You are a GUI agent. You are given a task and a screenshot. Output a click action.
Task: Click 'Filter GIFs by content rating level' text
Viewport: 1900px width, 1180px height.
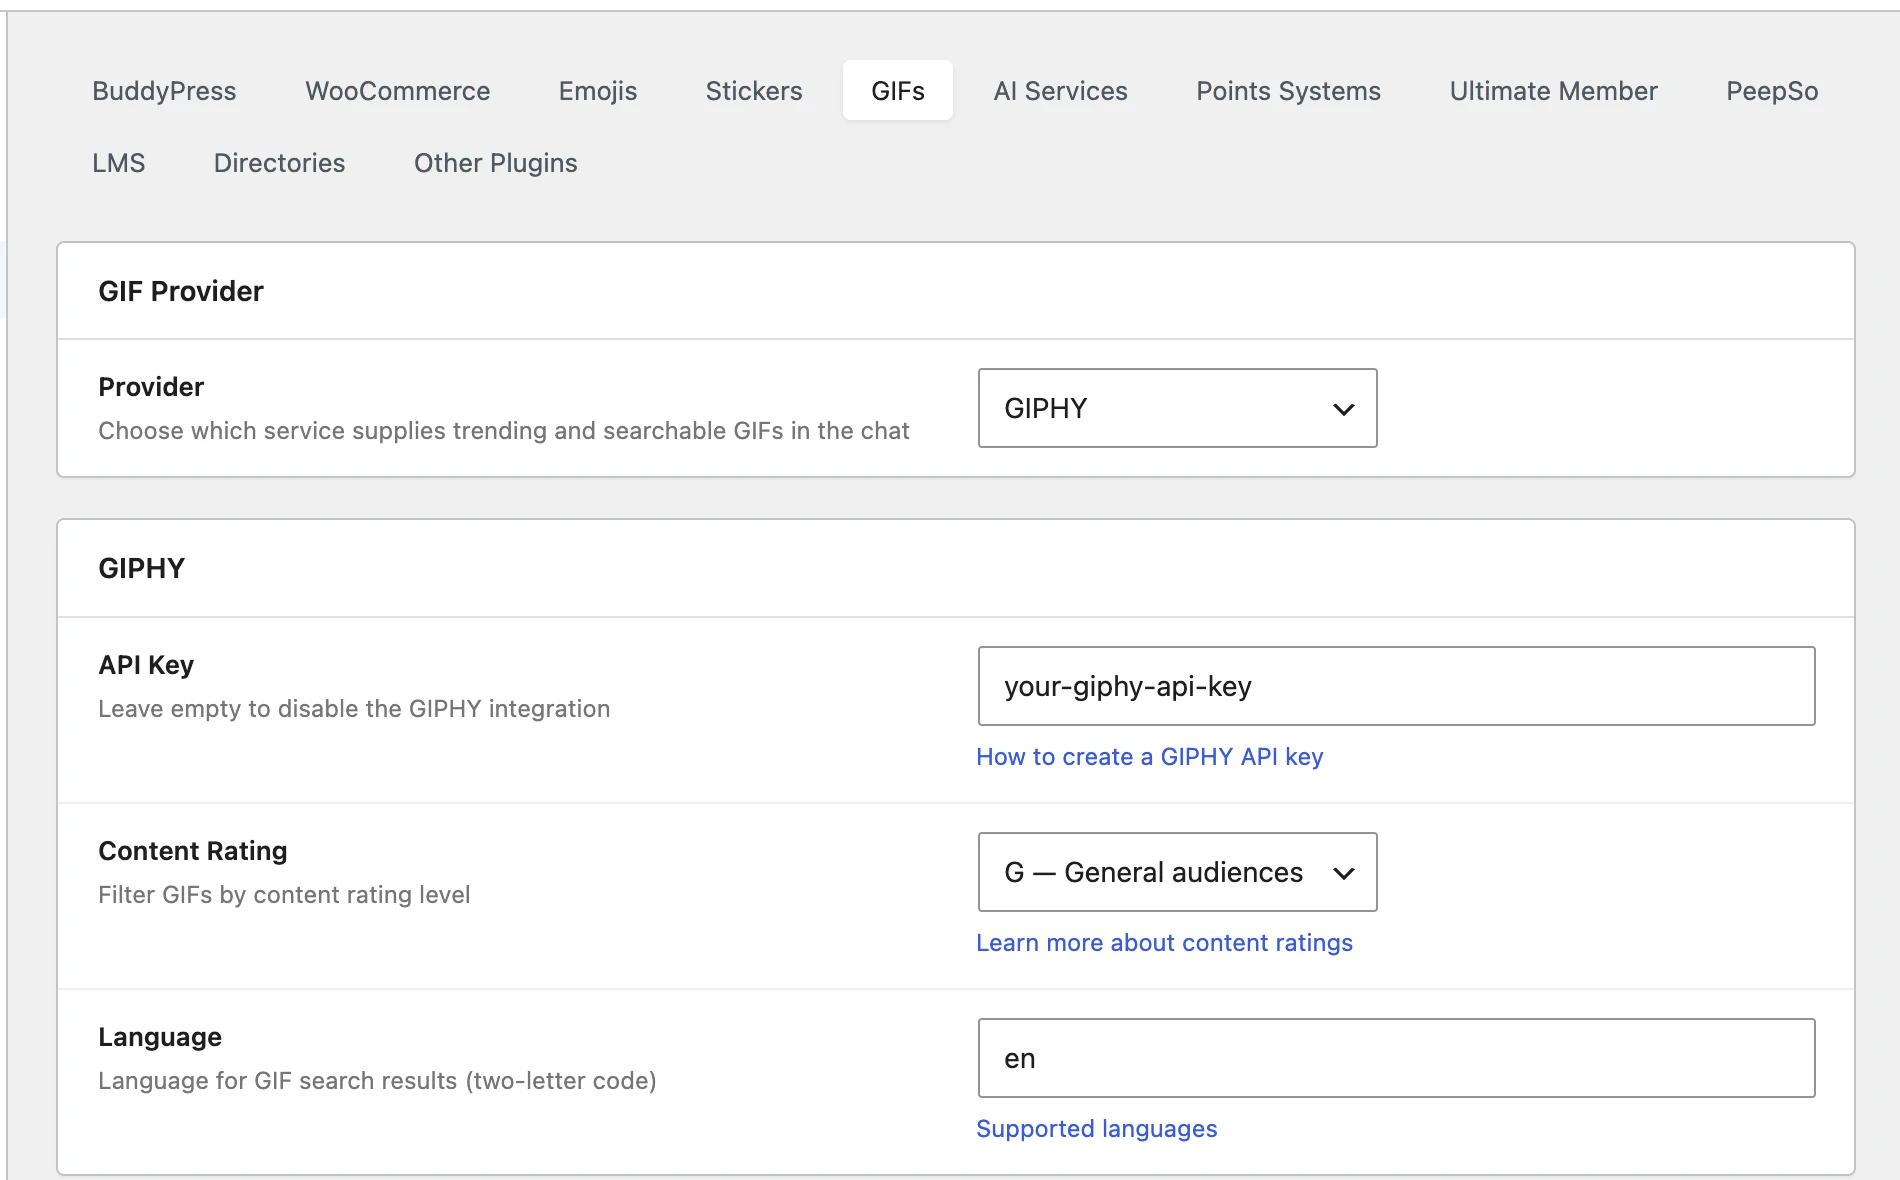tap(284, 895)
